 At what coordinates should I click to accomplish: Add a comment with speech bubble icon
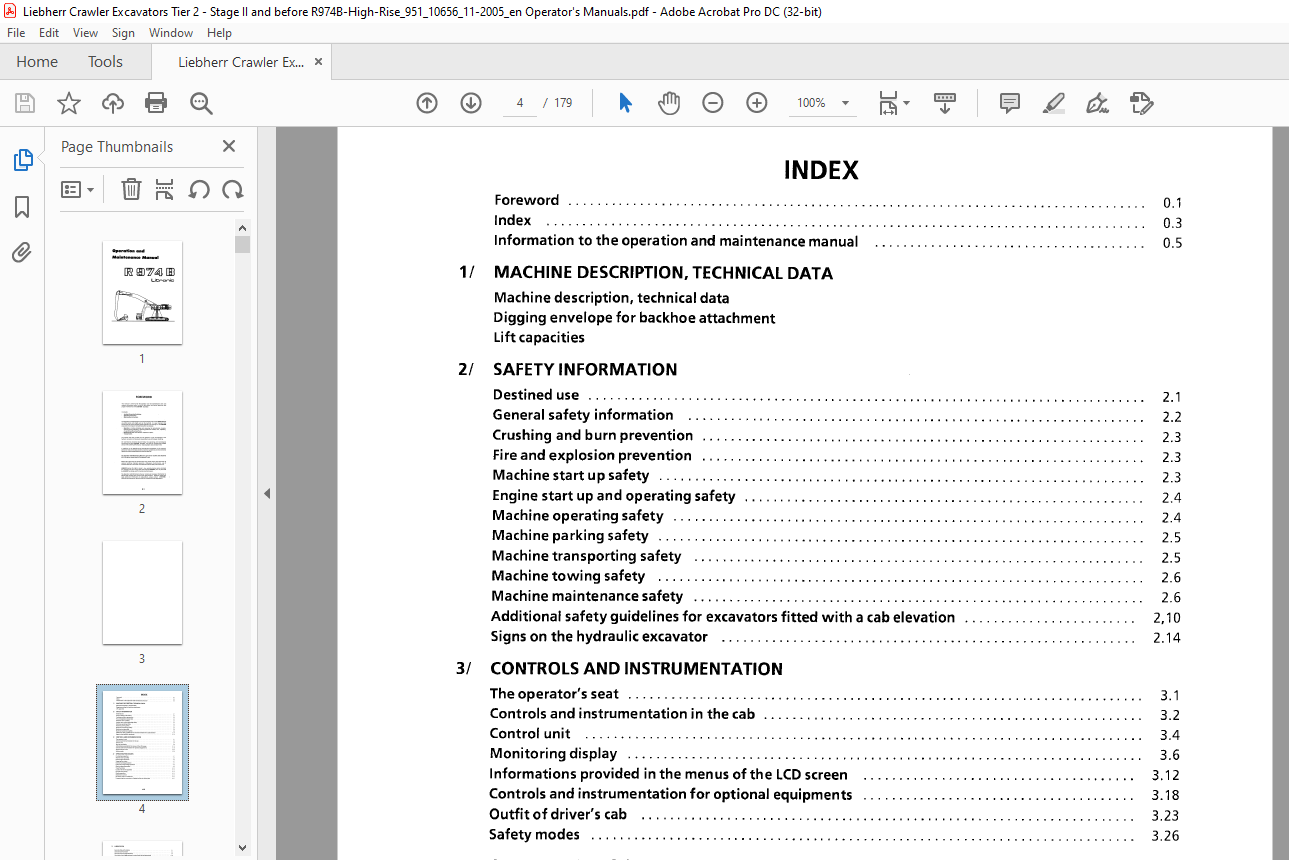pos(1010,103)
